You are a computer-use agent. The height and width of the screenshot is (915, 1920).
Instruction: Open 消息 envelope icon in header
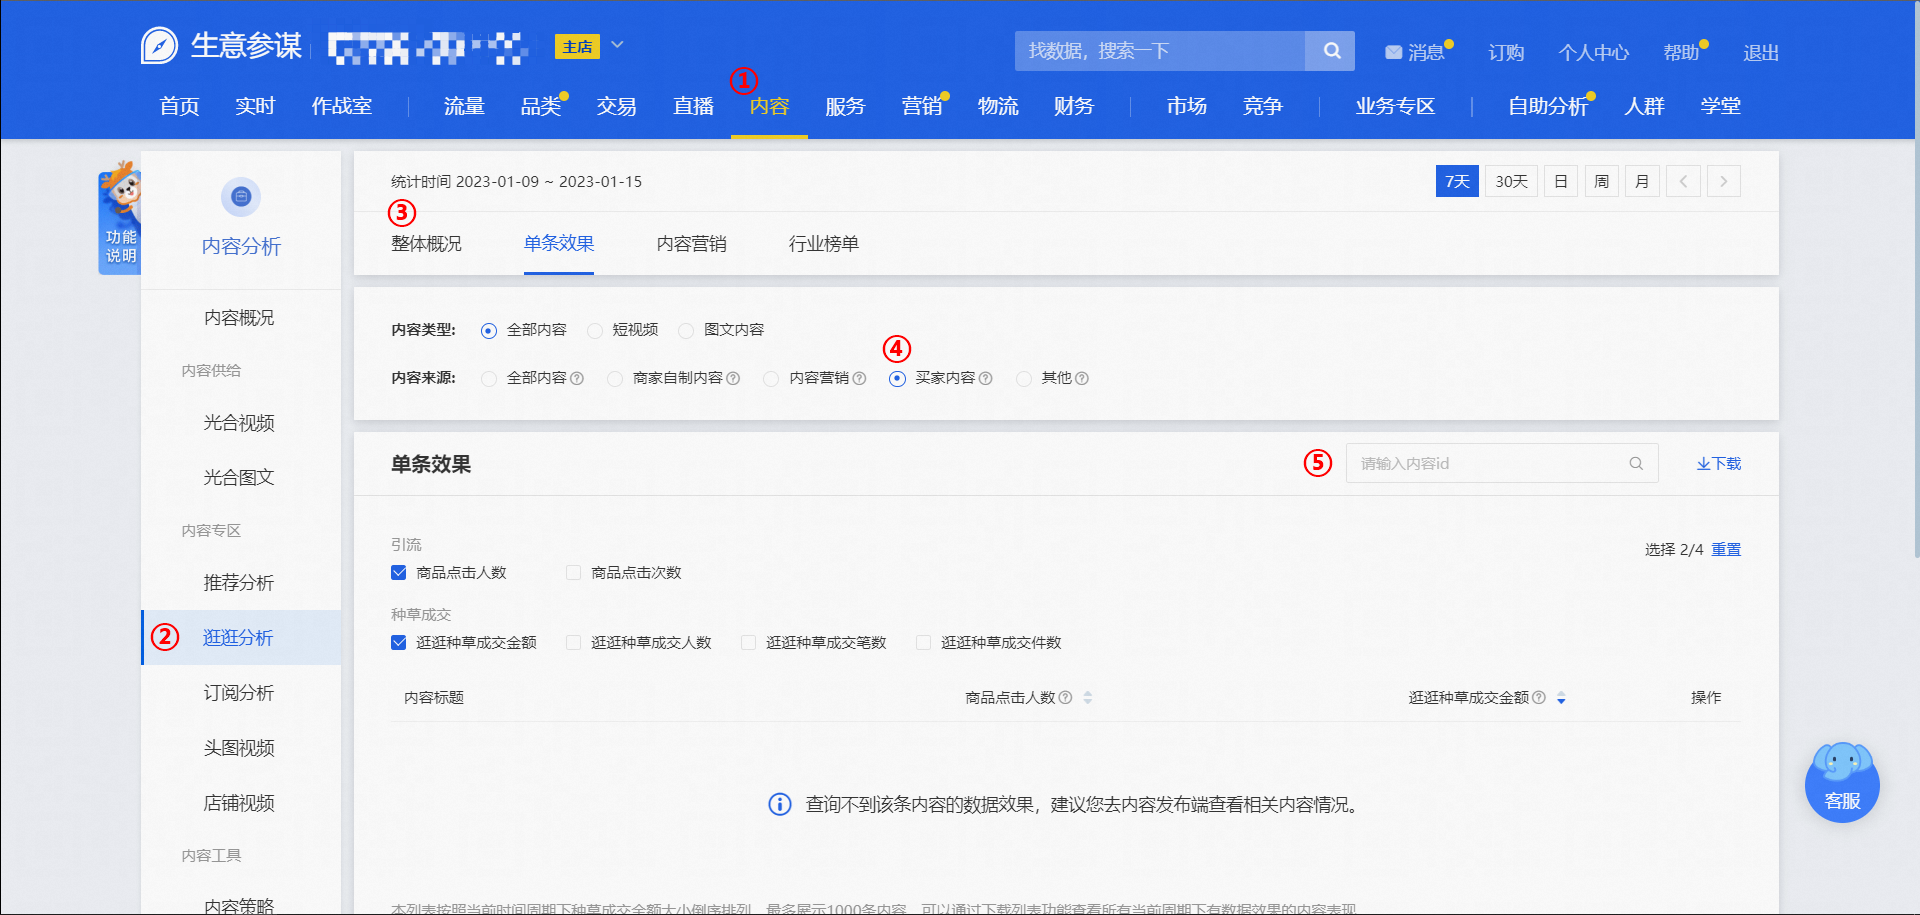tap(1393, 52)
